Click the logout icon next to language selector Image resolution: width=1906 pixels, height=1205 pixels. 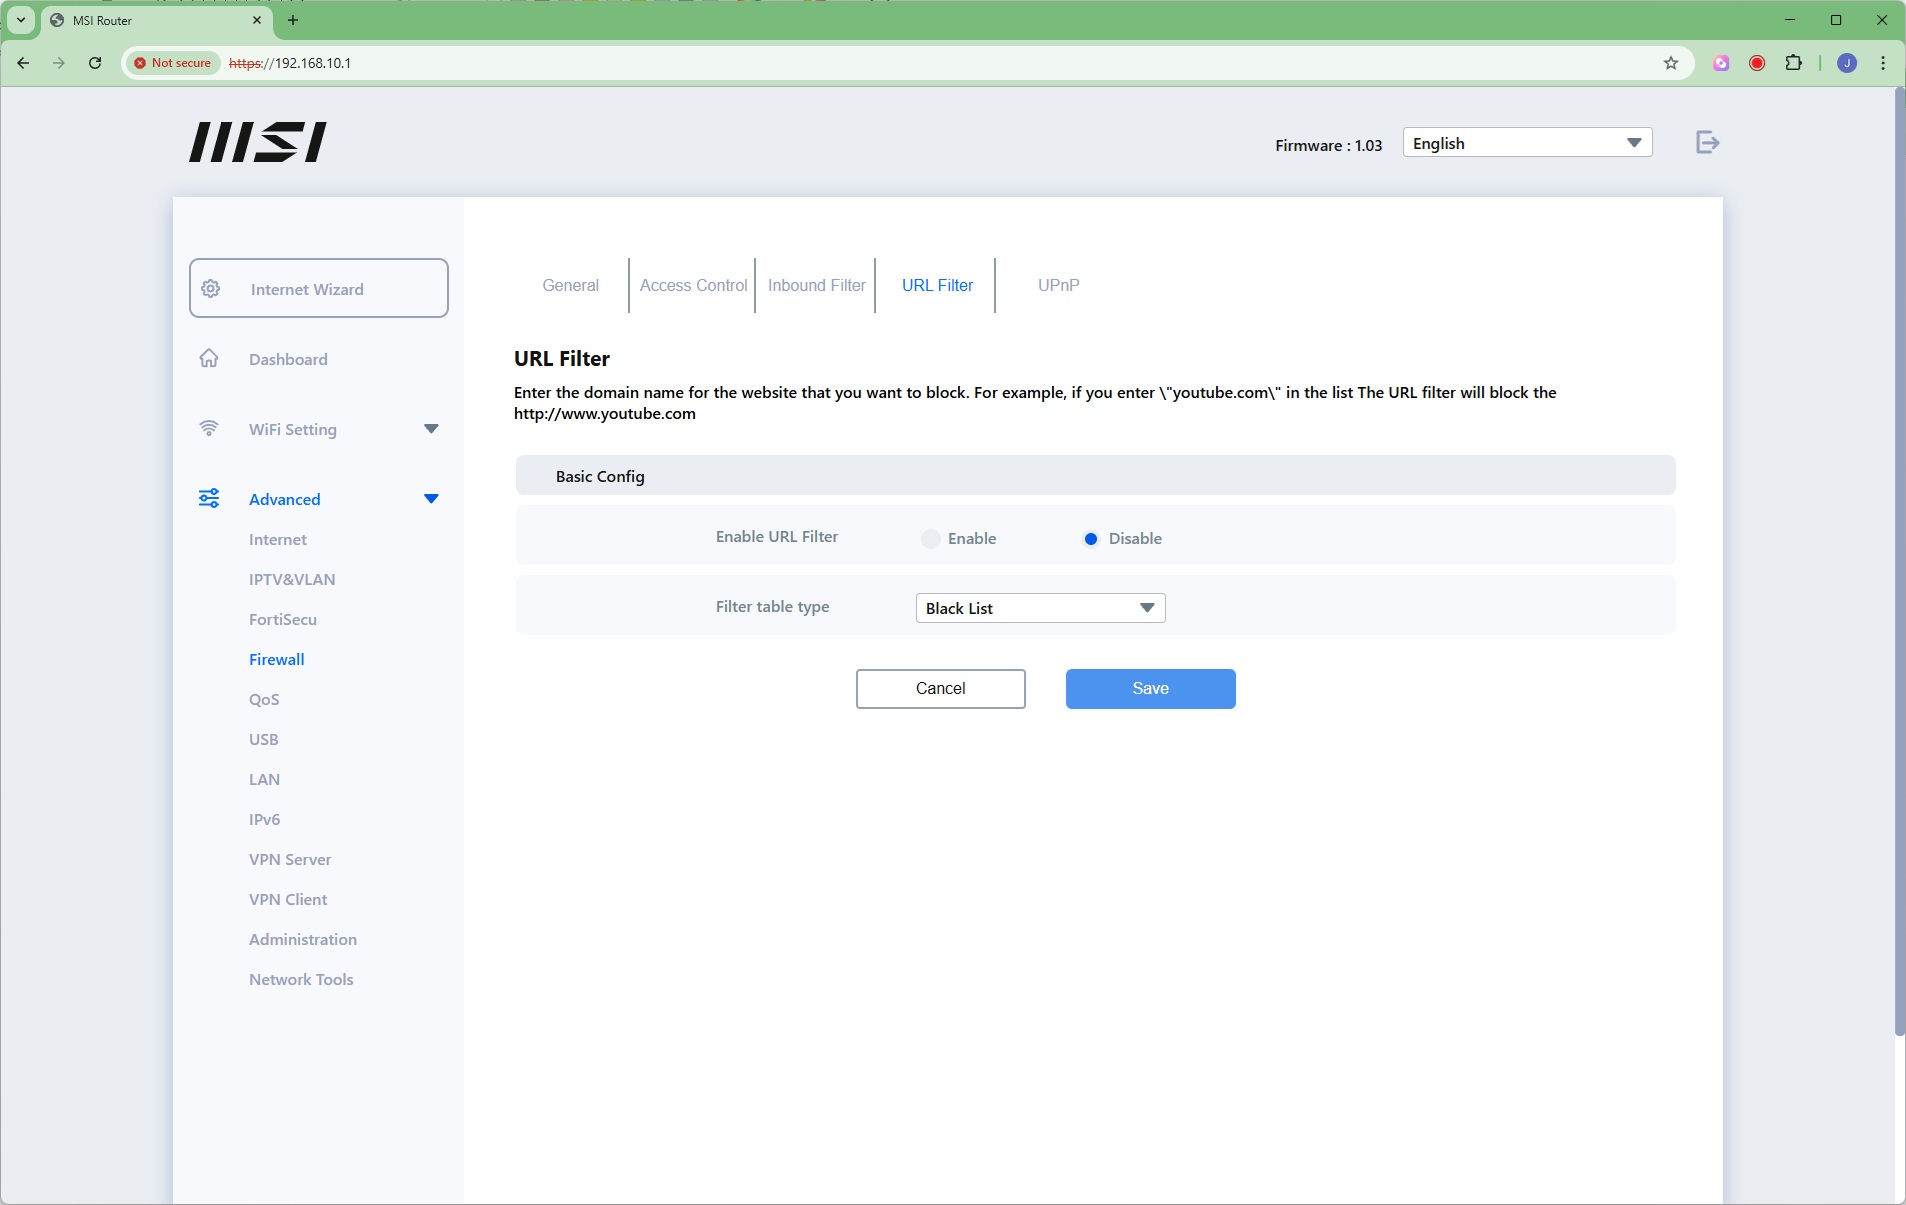(x=1707, y=143)
